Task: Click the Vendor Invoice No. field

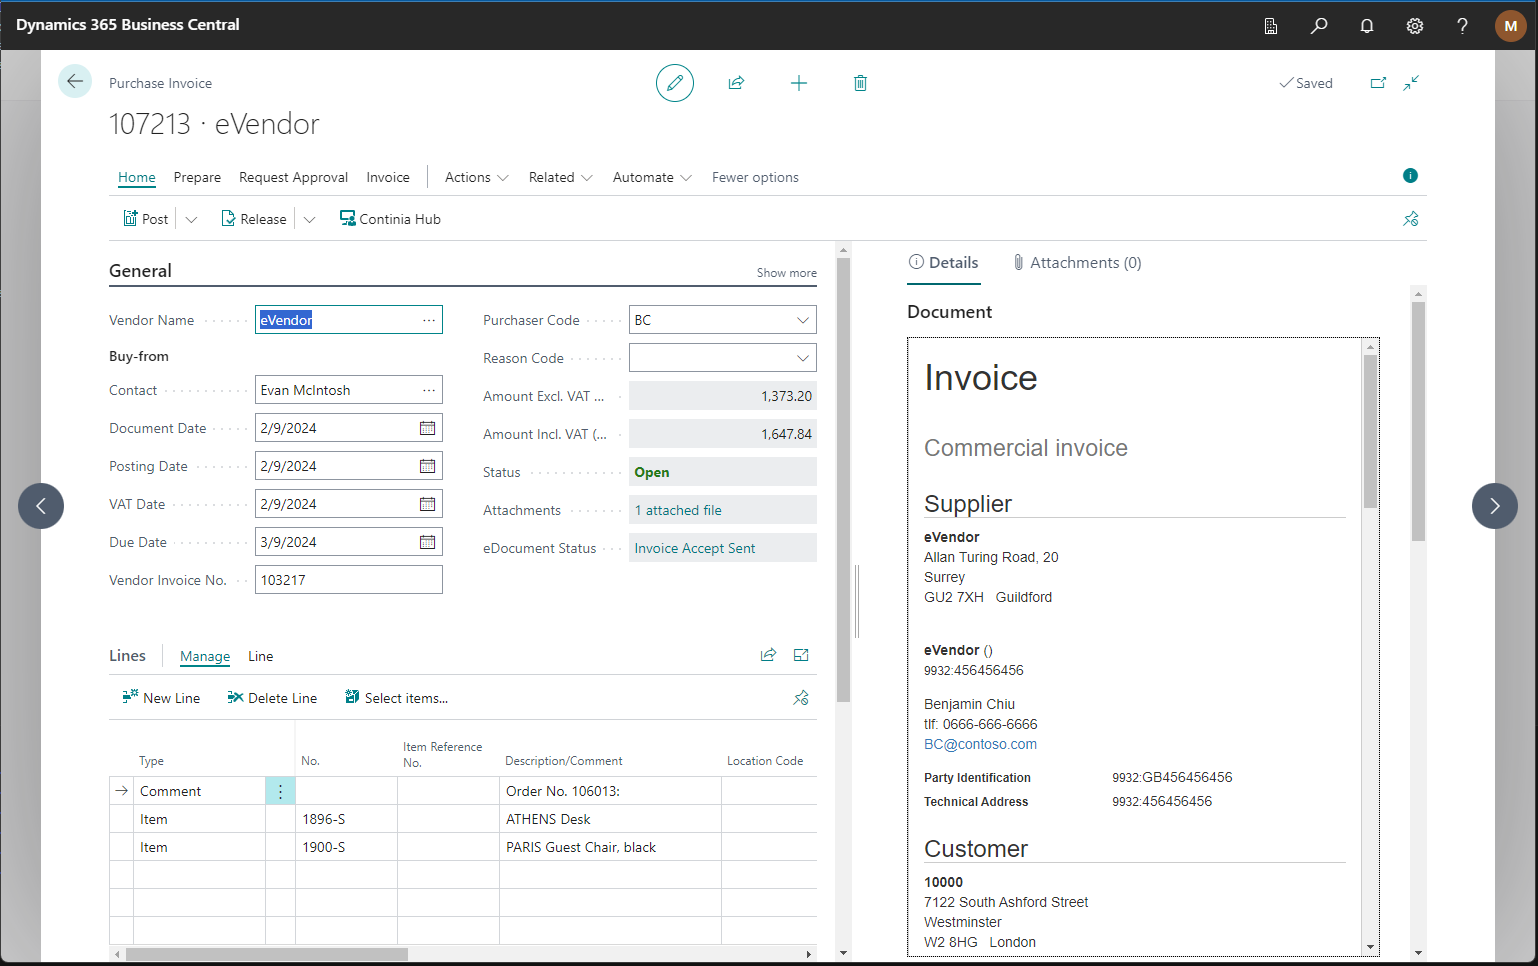Action: pyautogui.click(x=348, y=580)
